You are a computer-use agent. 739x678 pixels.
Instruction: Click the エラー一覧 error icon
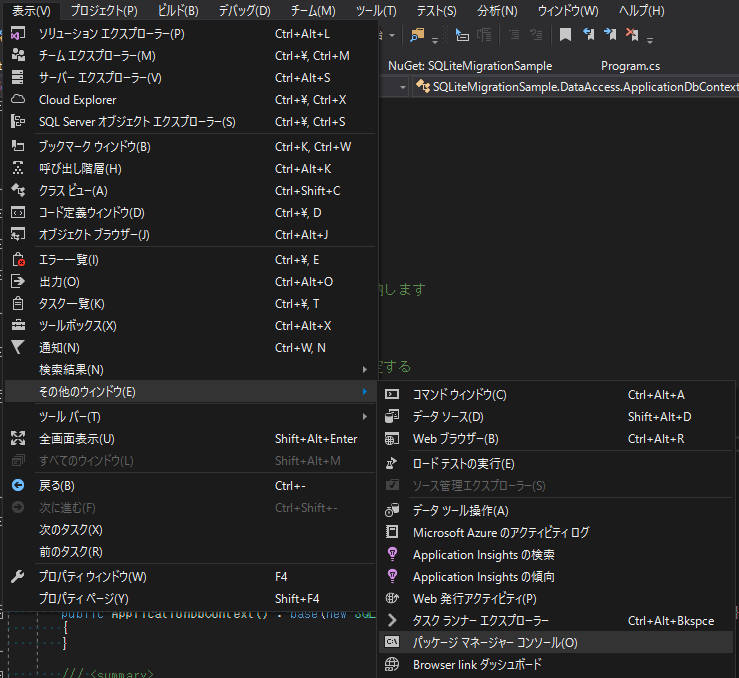[x=18, y=260]
